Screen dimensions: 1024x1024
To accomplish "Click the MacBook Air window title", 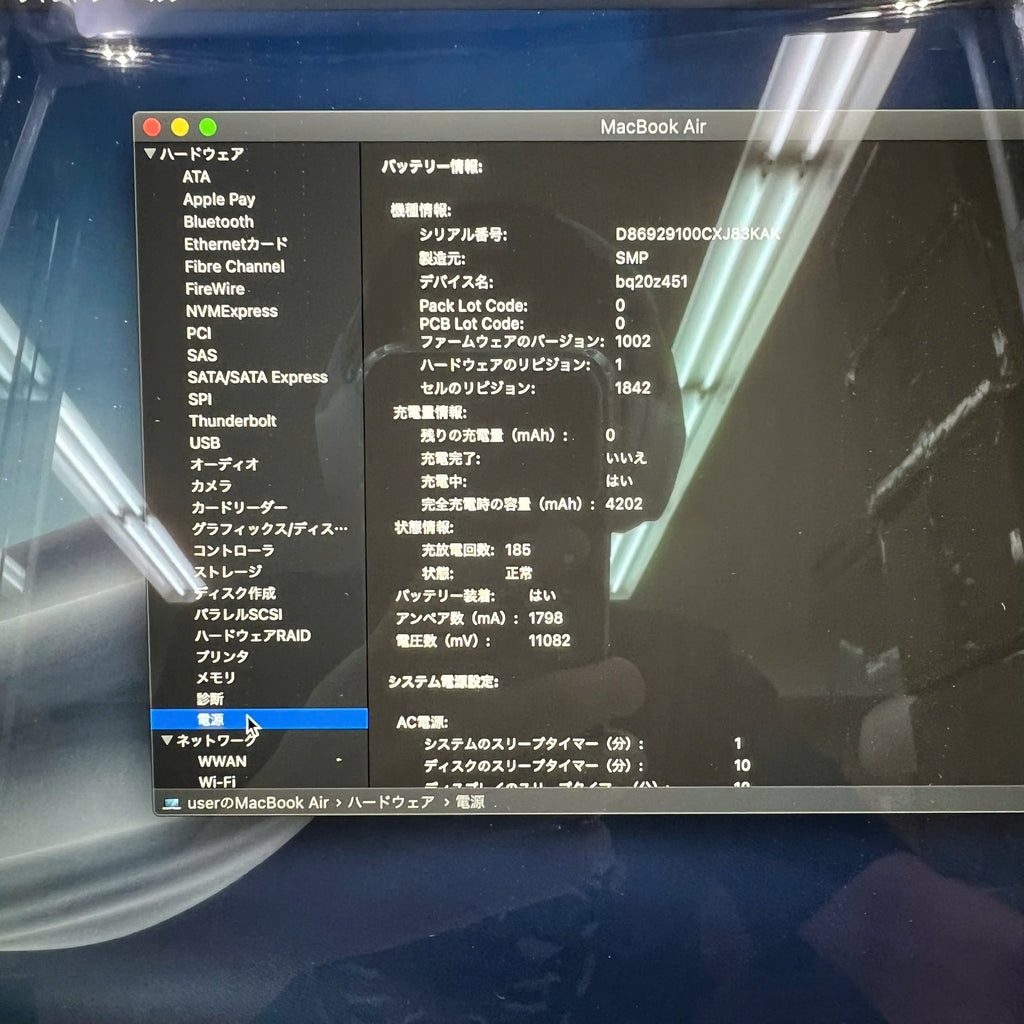I will pyautogui.click(x=653, y=127).
